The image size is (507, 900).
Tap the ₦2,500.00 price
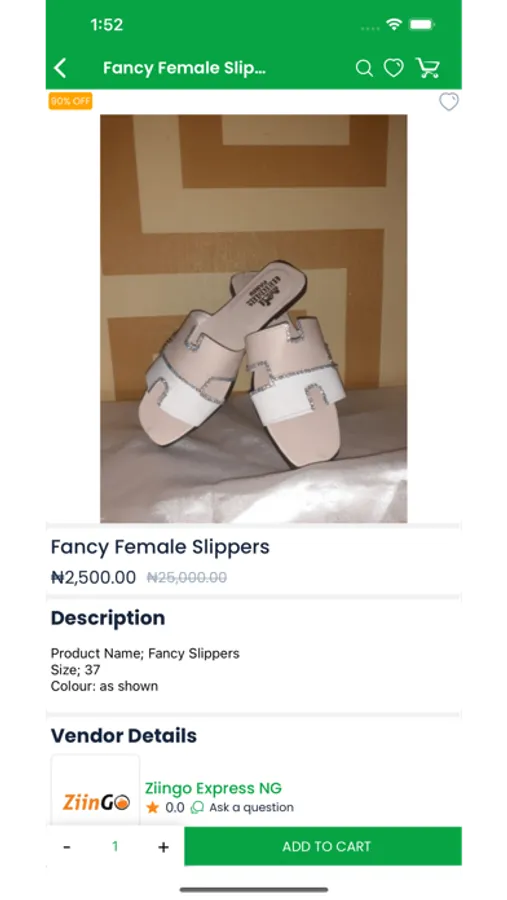(93, 577)
